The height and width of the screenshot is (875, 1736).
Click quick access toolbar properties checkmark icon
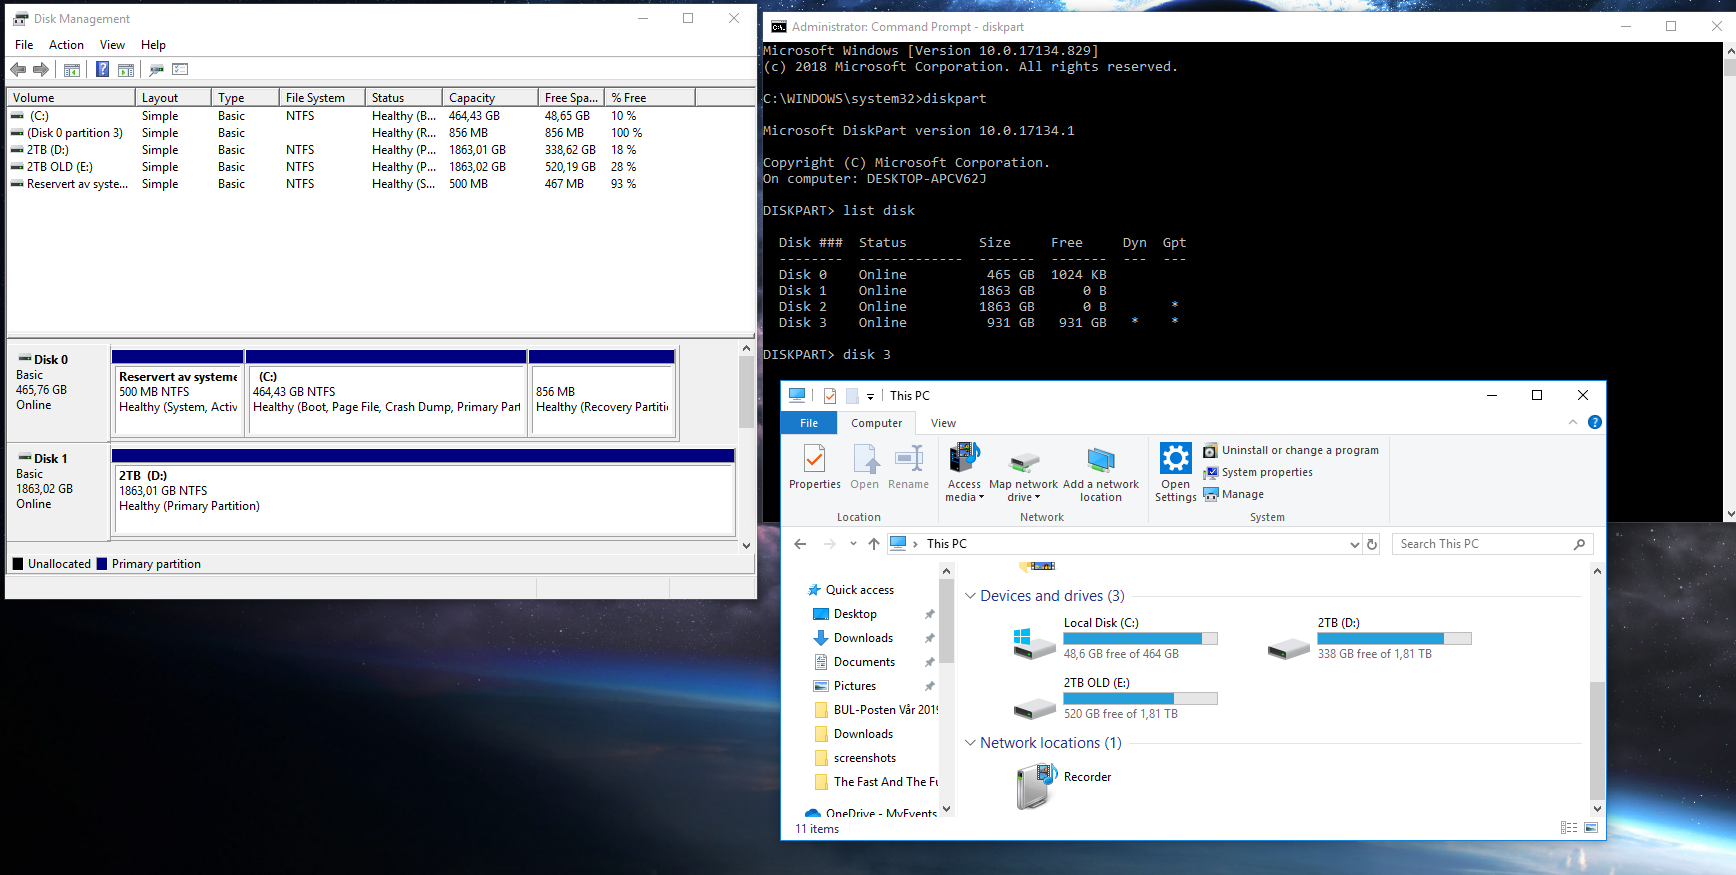(830, 396)
